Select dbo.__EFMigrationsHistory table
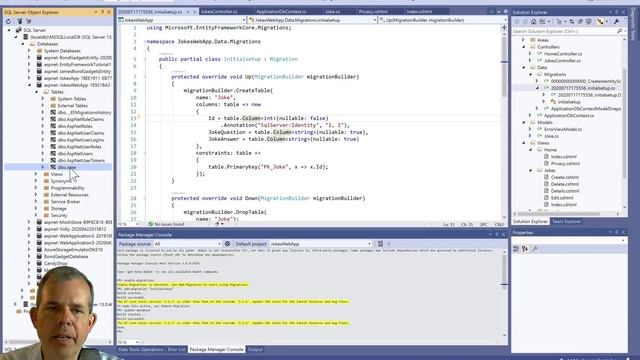The image size is (640, 360). 84,112
